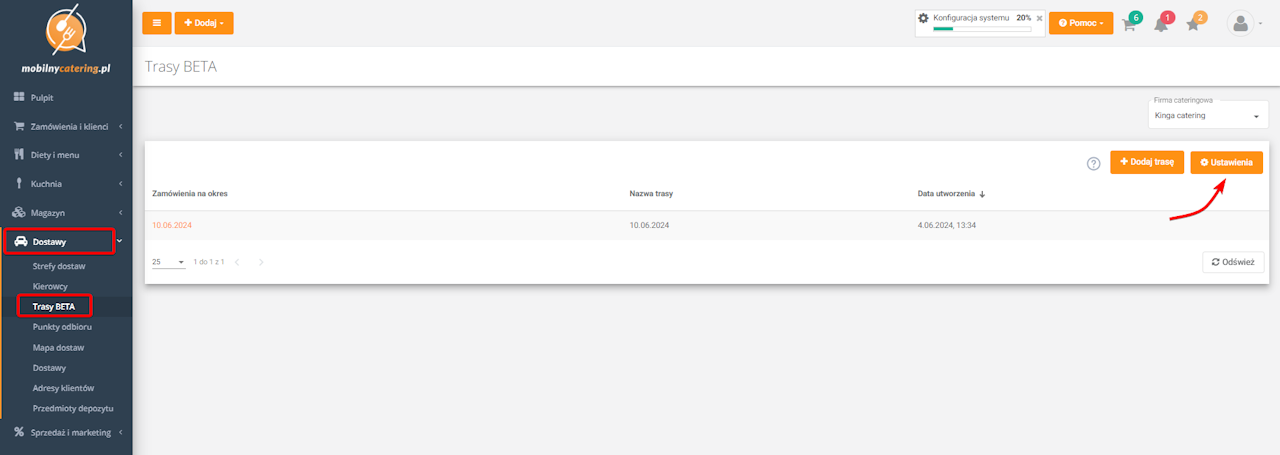Image resolution: width=1280 pixels, height=455 pixels.
Task: Go to Mapa dostaw
Action: (58, 347)
